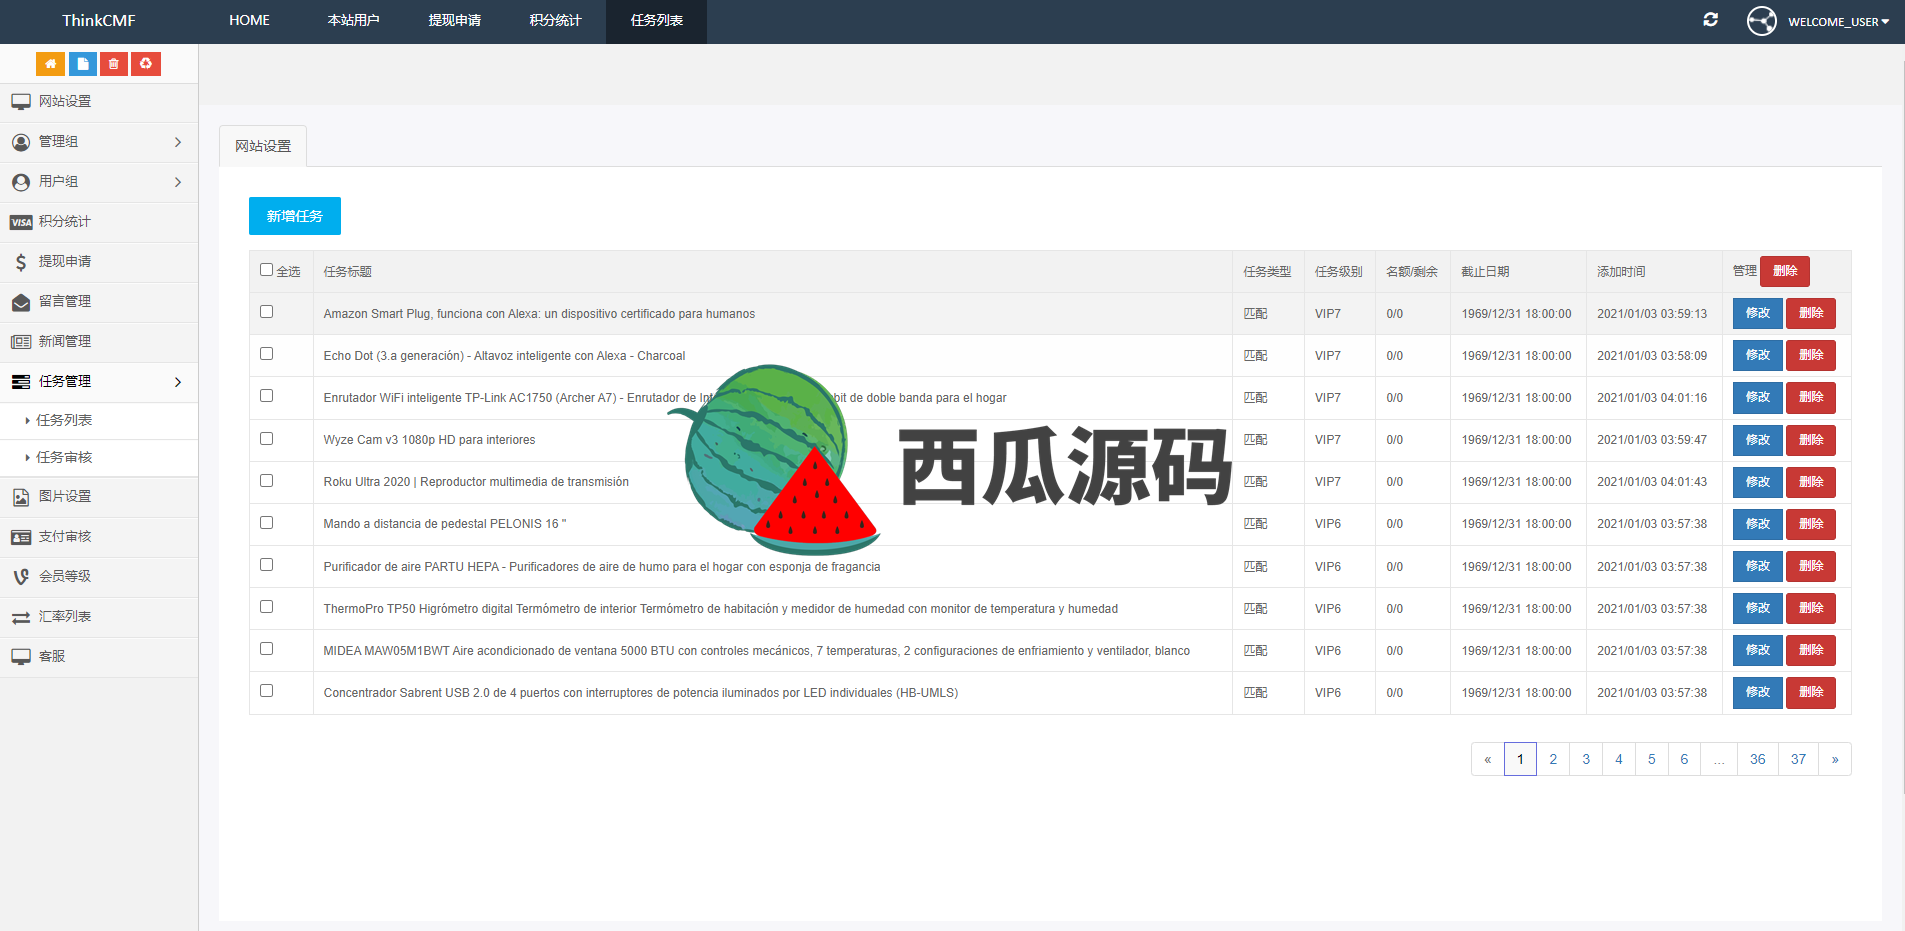This screenshot has width=1905, height=931.
Task: Click the red 删除 button in table header
Action: [1785, 271]
